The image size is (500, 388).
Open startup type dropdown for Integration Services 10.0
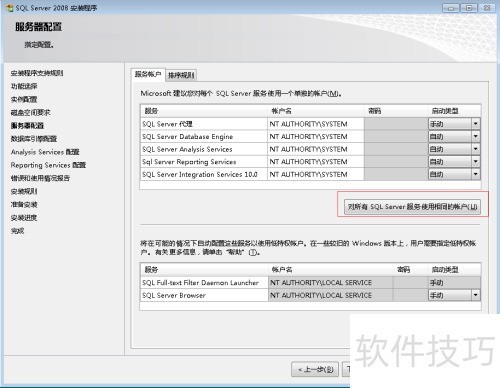[475, 174]
